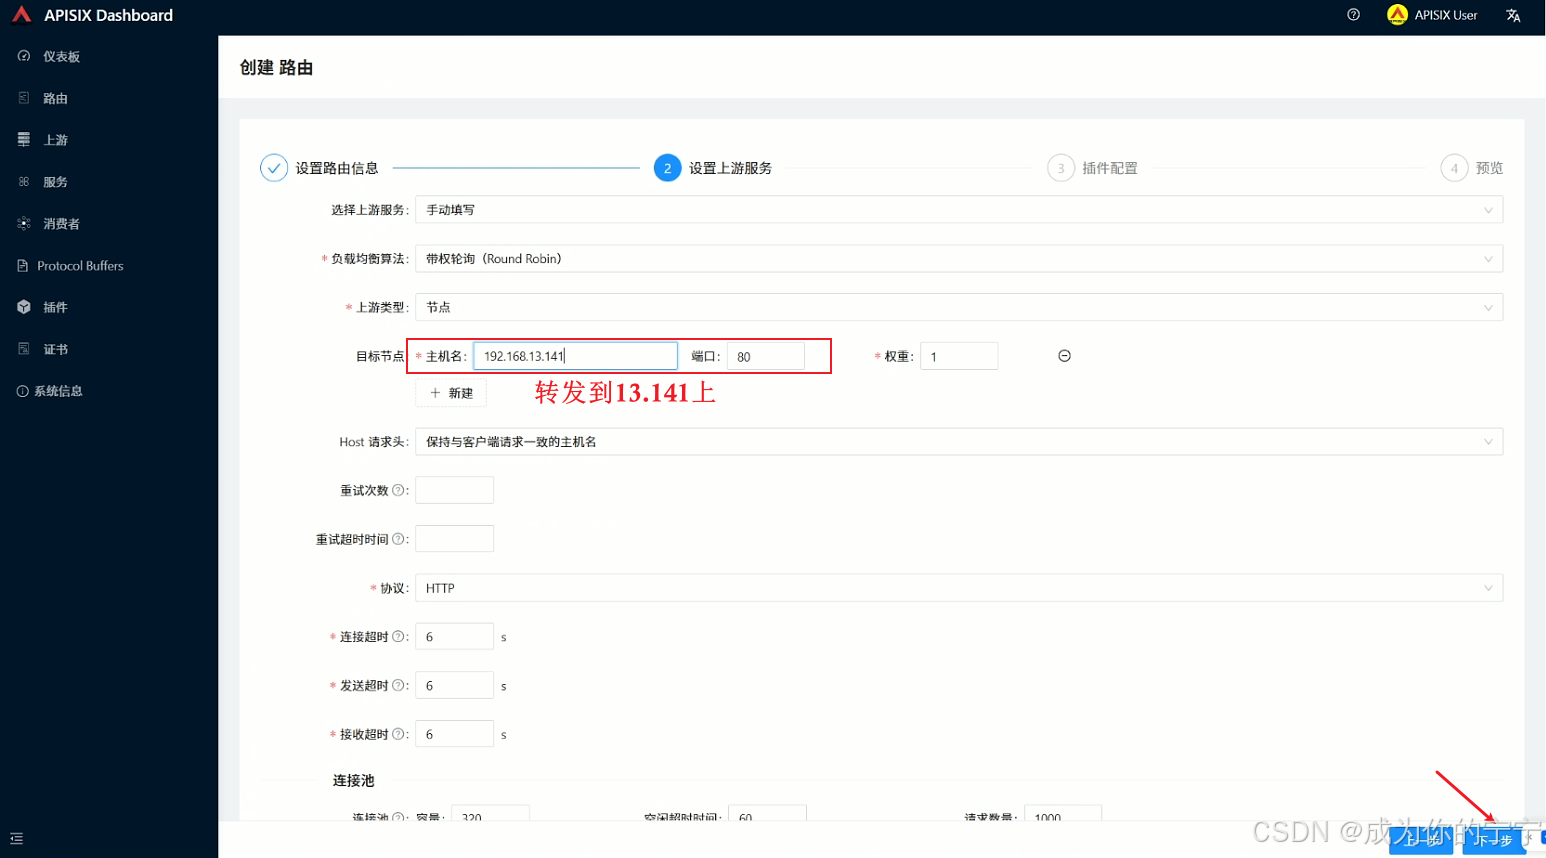
Task: Click the 证书 sidebar icon
Action: 24,349
